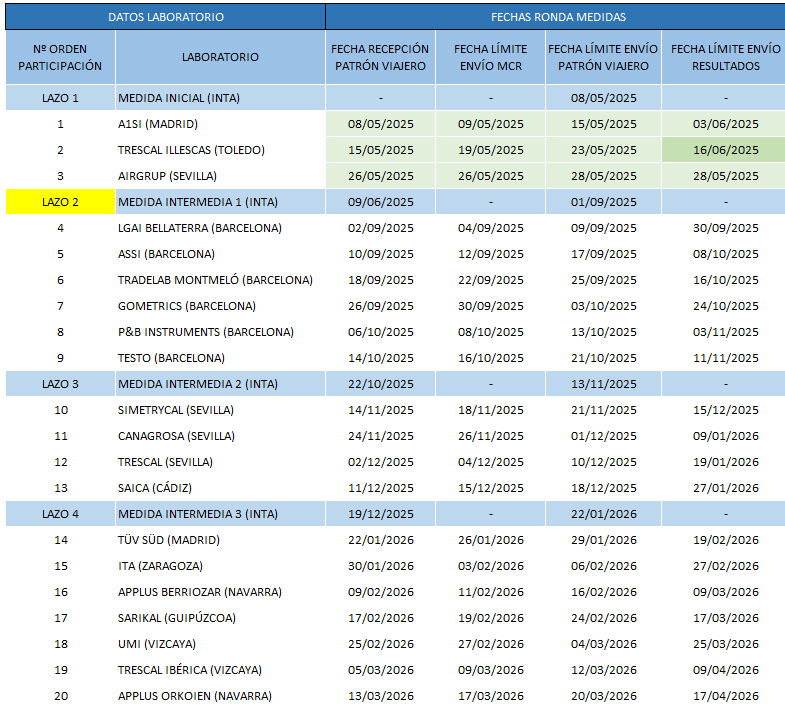Click LAZO 4 shipping date 22/01/2026
Image resolution: width=785 pixels, height=706 pixels.
603,514
